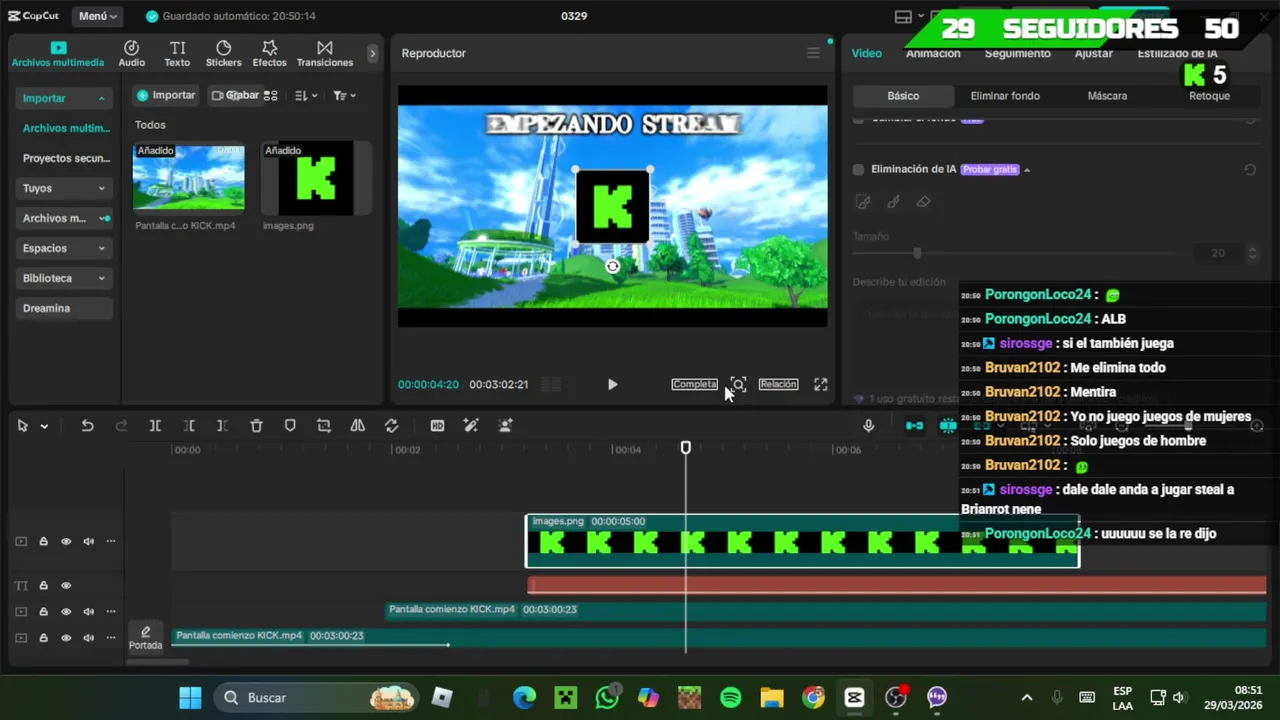Open the layout icon in the title bar

(903, 16)
